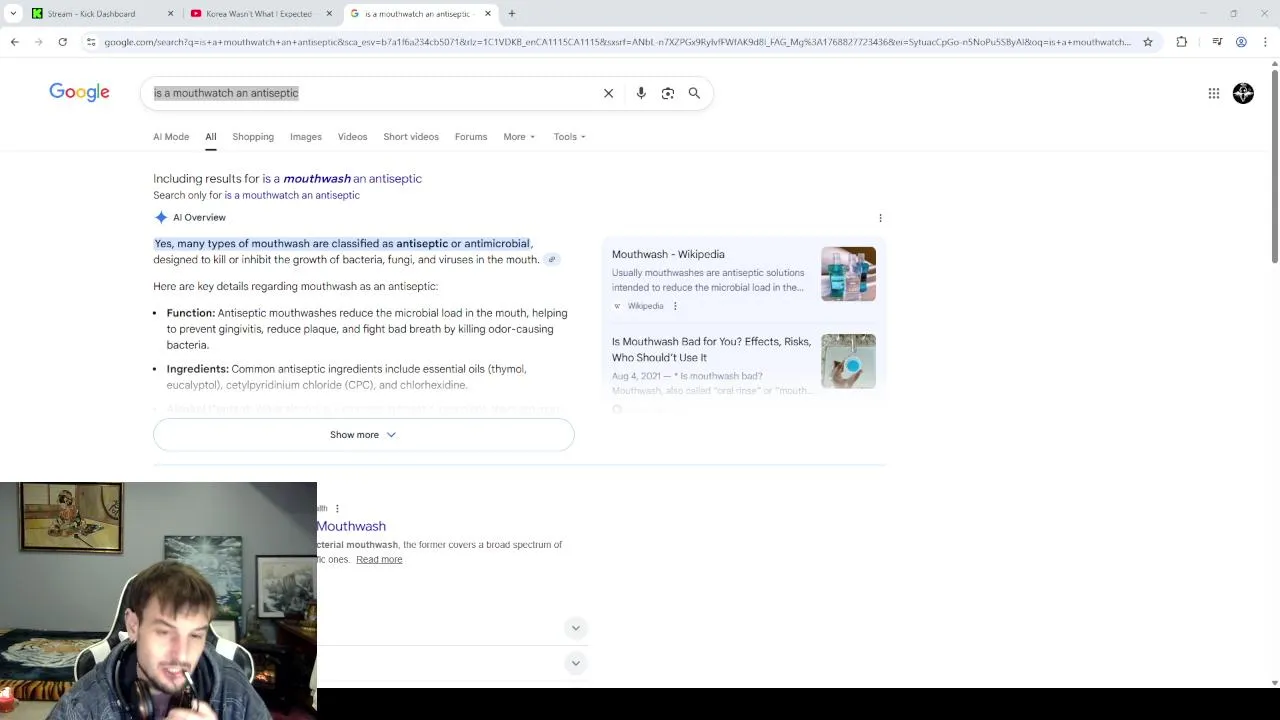The height and width of the screenshot is (720, 1280).
Task: Reload the page
Action: 62,42
